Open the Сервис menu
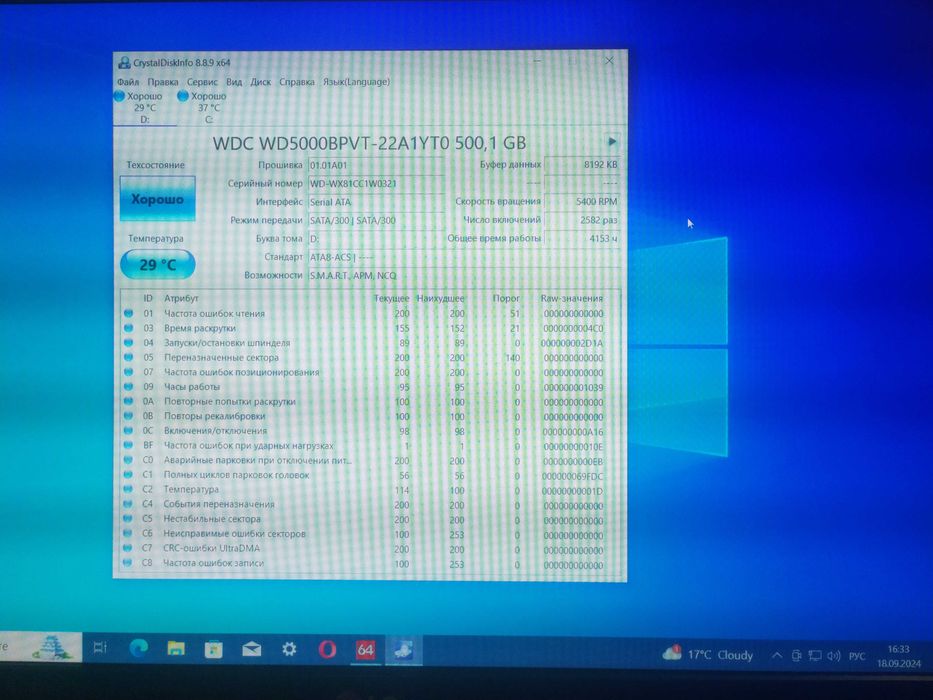The width and height of the screenshot is (933, 700). pos(202,82)
